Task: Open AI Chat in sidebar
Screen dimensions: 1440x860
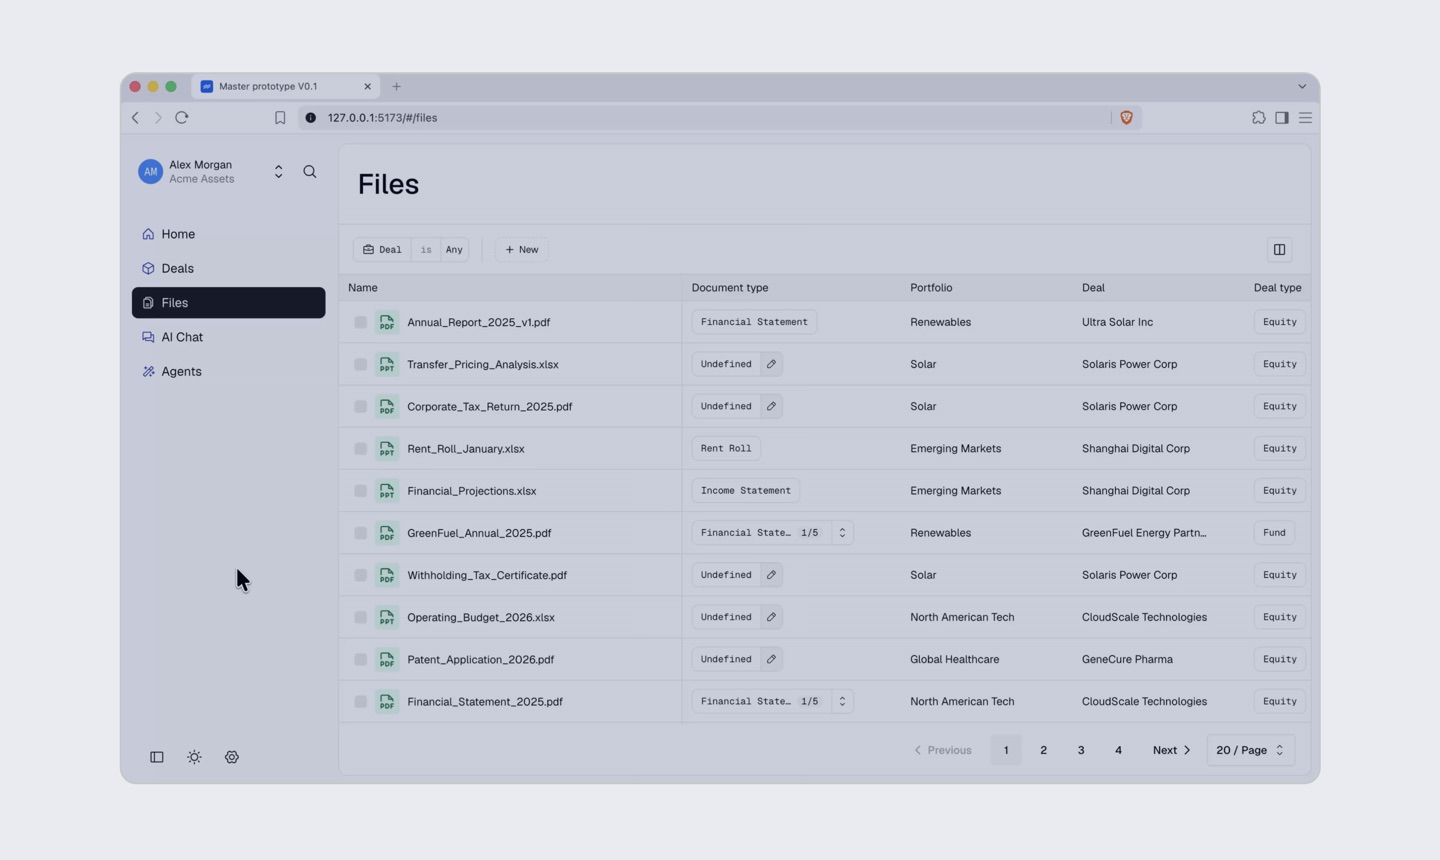Action: (x=228, y=337)
